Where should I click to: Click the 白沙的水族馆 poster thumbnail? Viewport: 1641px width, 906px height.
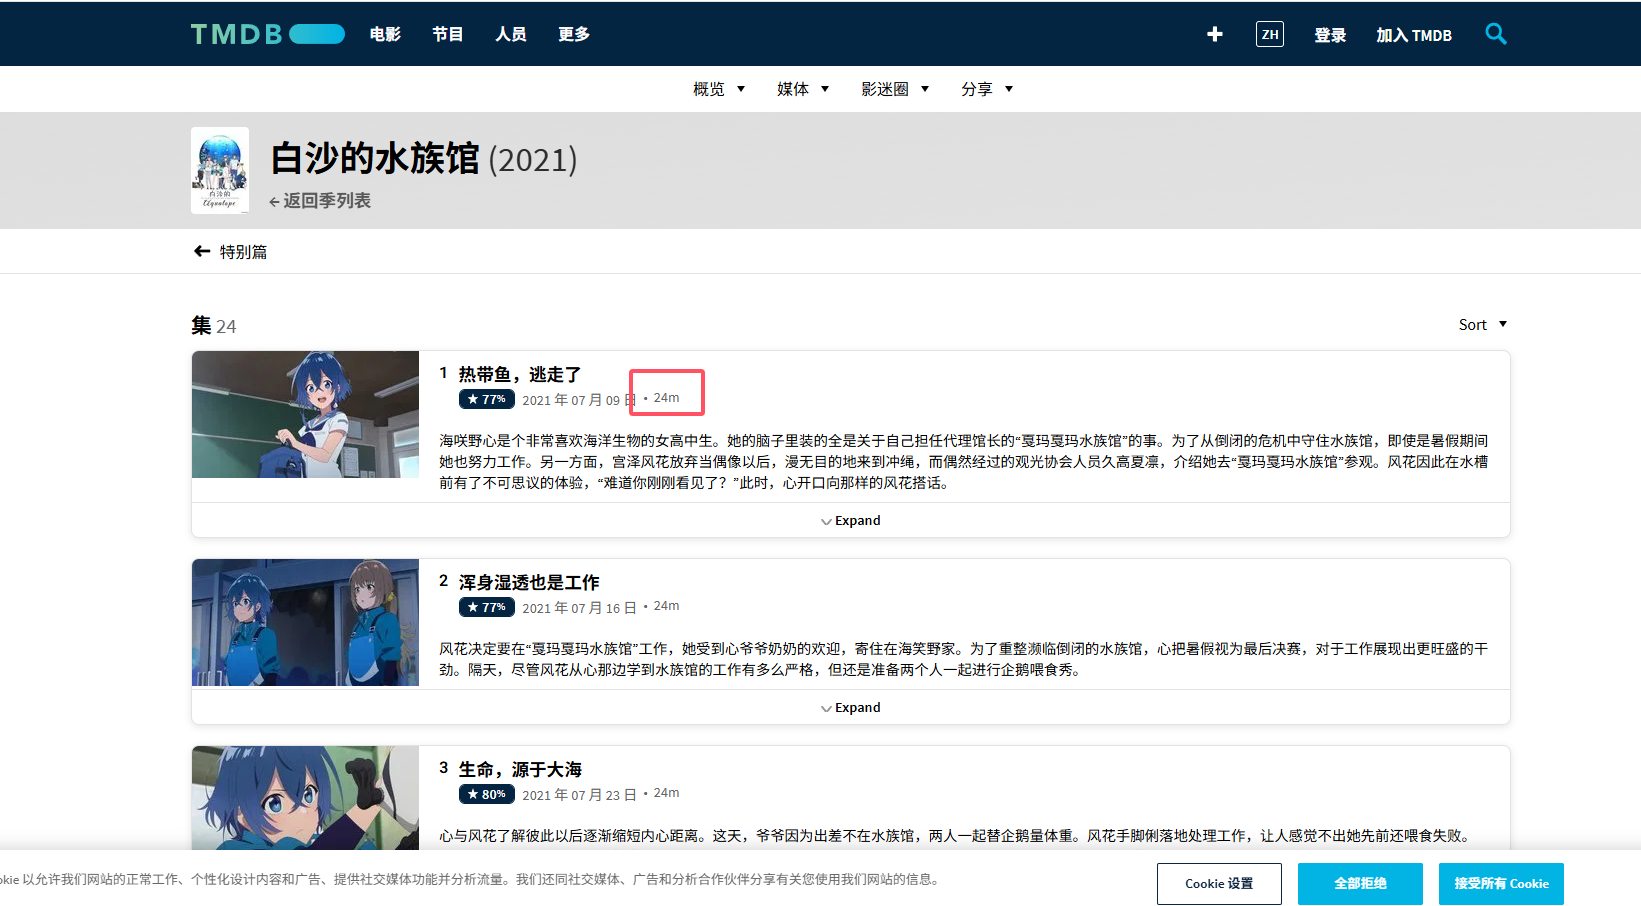[x=220, y=170]
